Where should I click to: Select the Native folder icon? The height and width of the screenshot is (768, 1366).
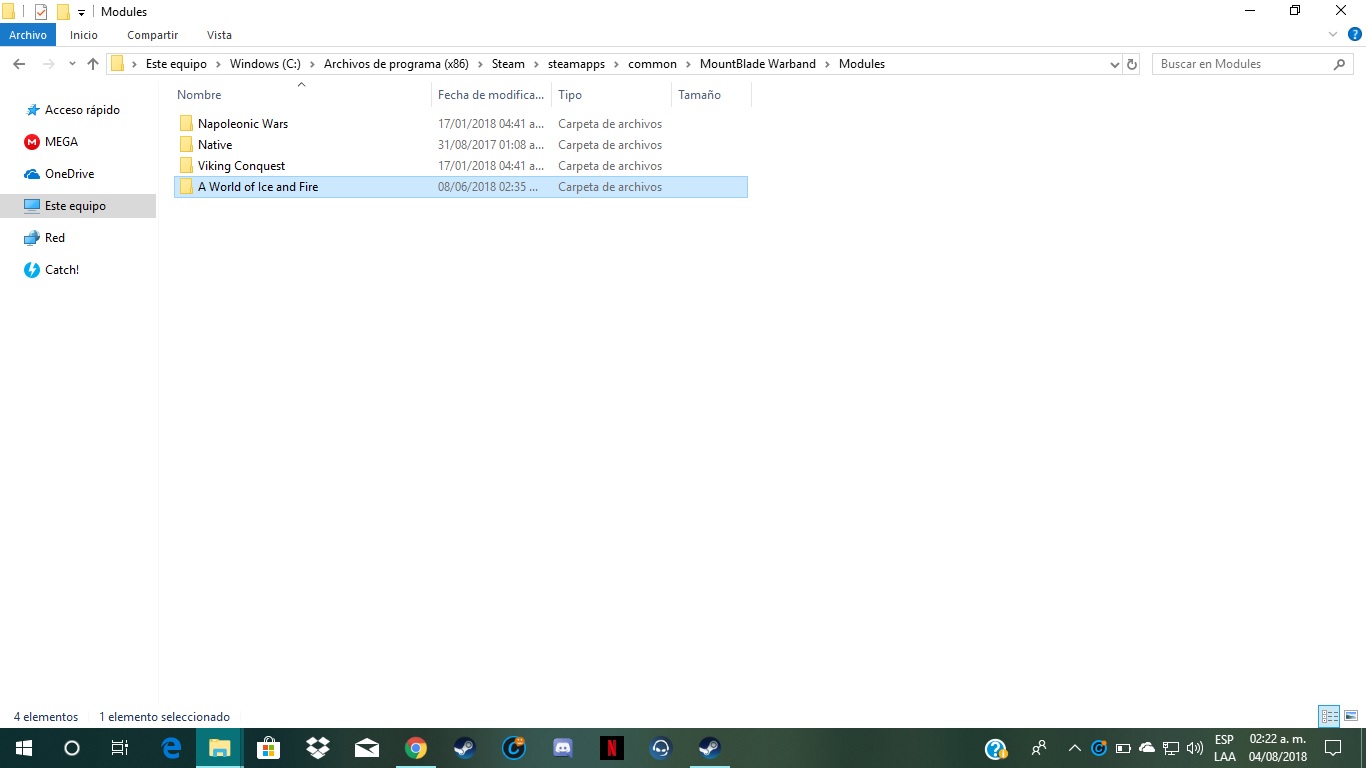186,145
